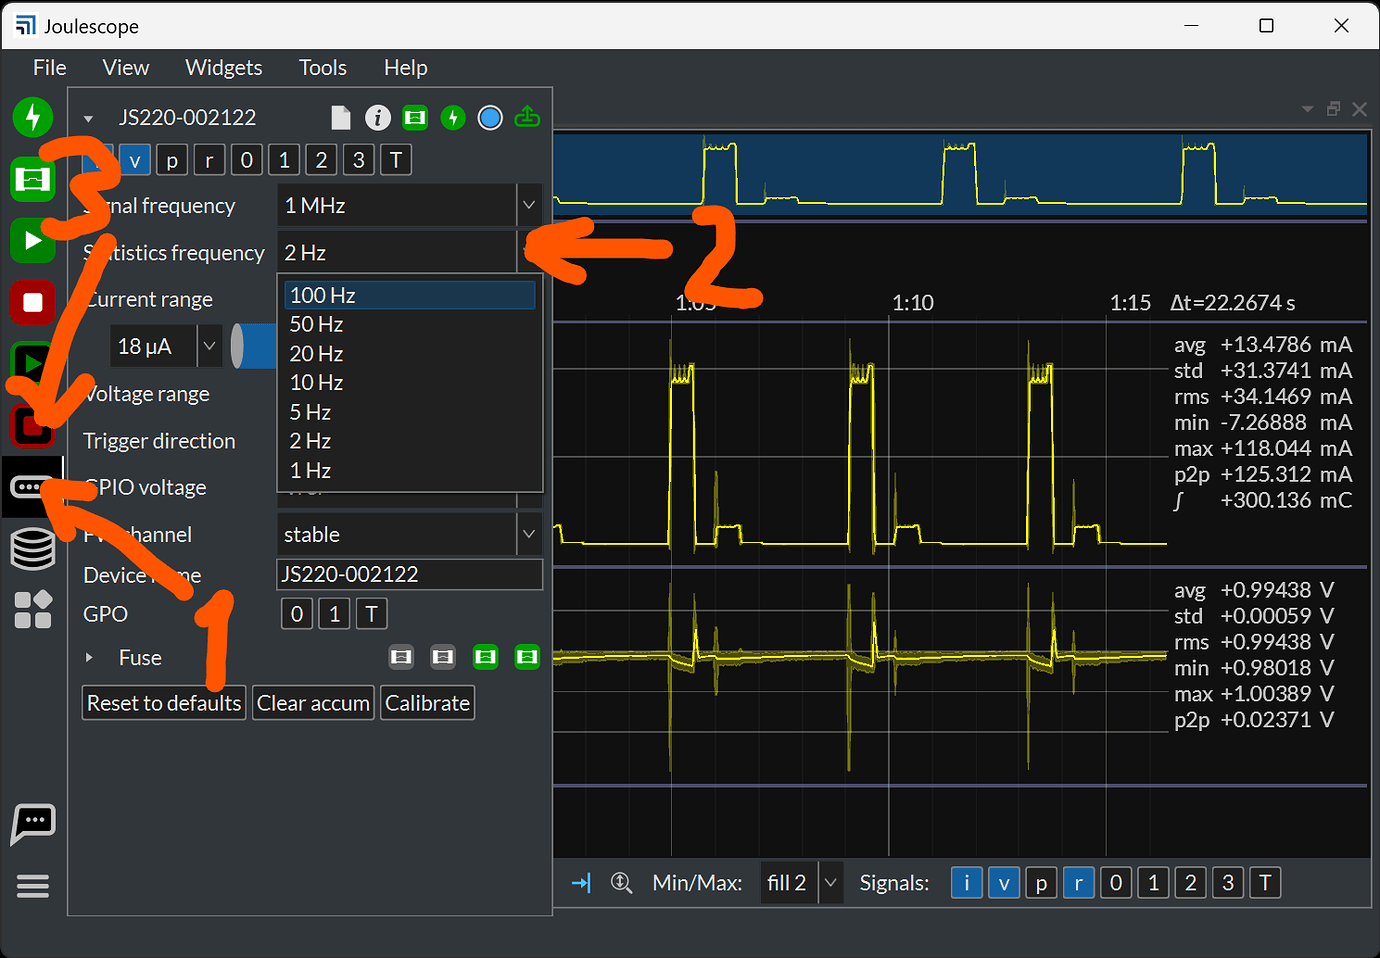Image resolution: width=1380 pixels, height=958 pixels.
Task: Click the current range slider handle
Action: coord(237,346)
